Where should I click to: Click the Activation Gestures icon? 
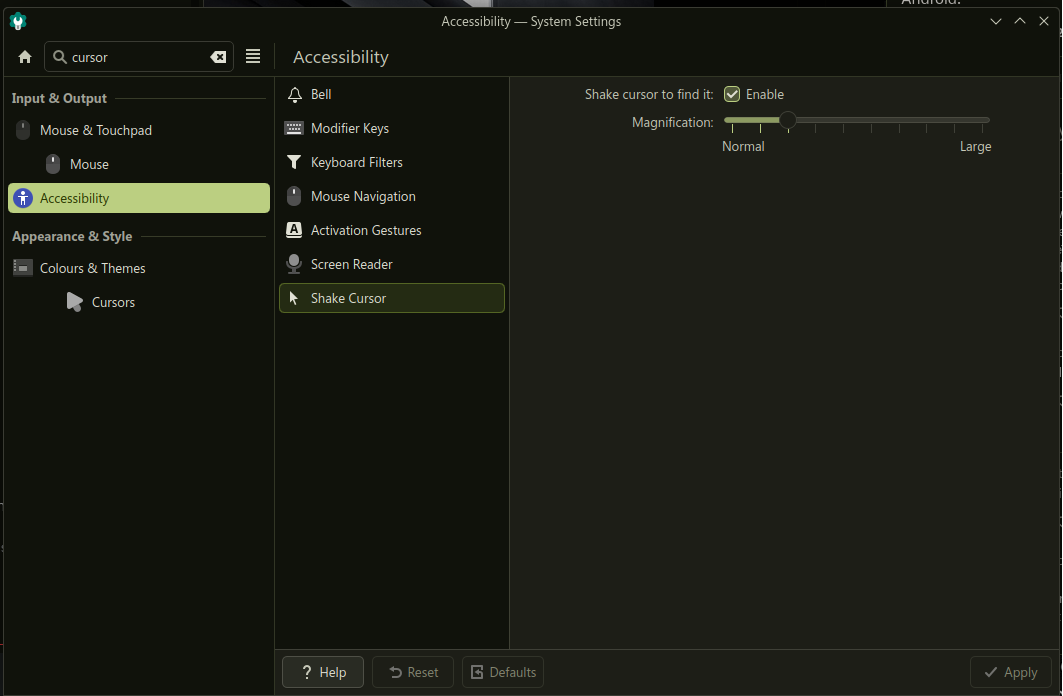coord(294,230)
